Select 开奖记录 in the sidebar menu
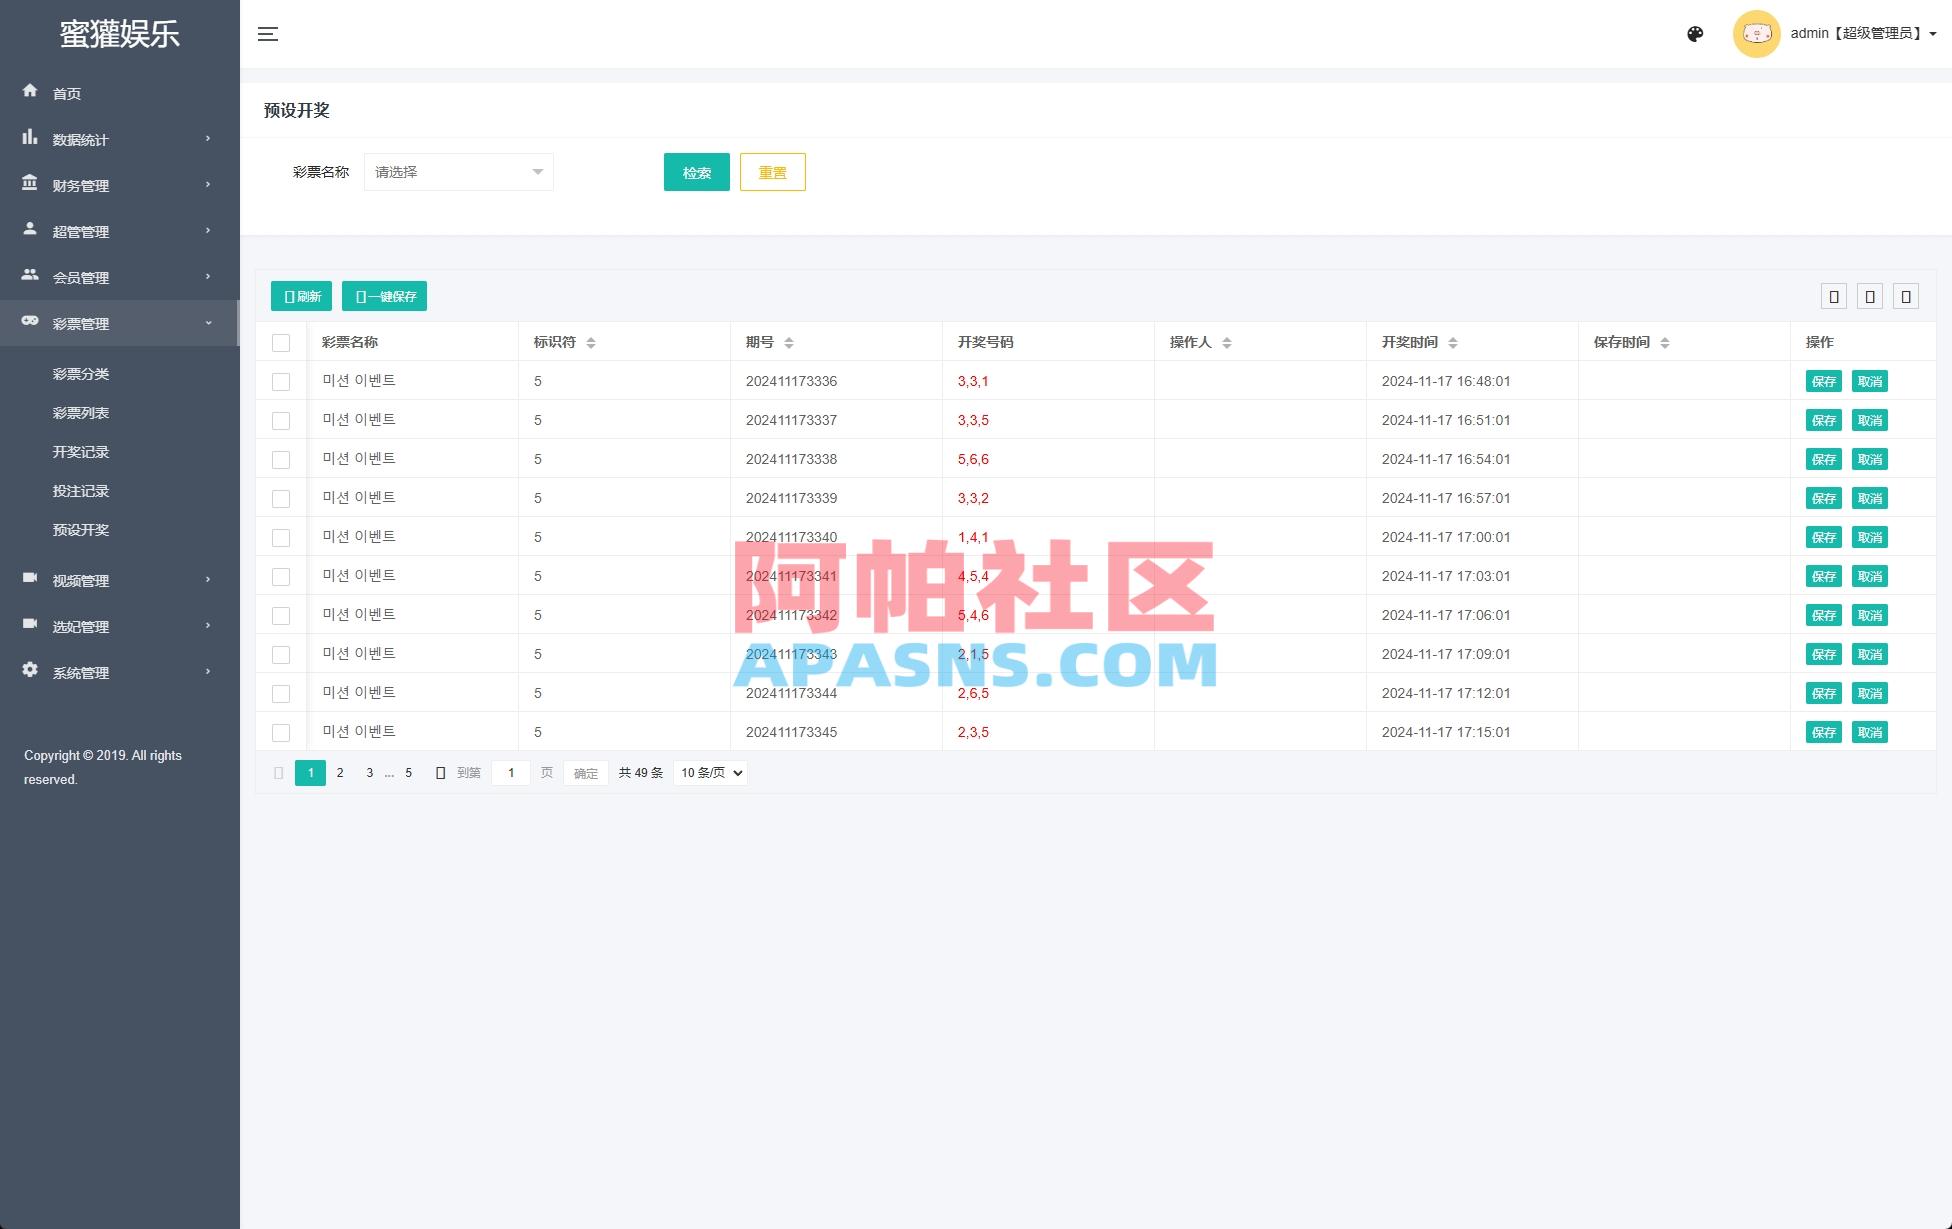This screenshot has width=1952, height=1229. tap(81, 452)
